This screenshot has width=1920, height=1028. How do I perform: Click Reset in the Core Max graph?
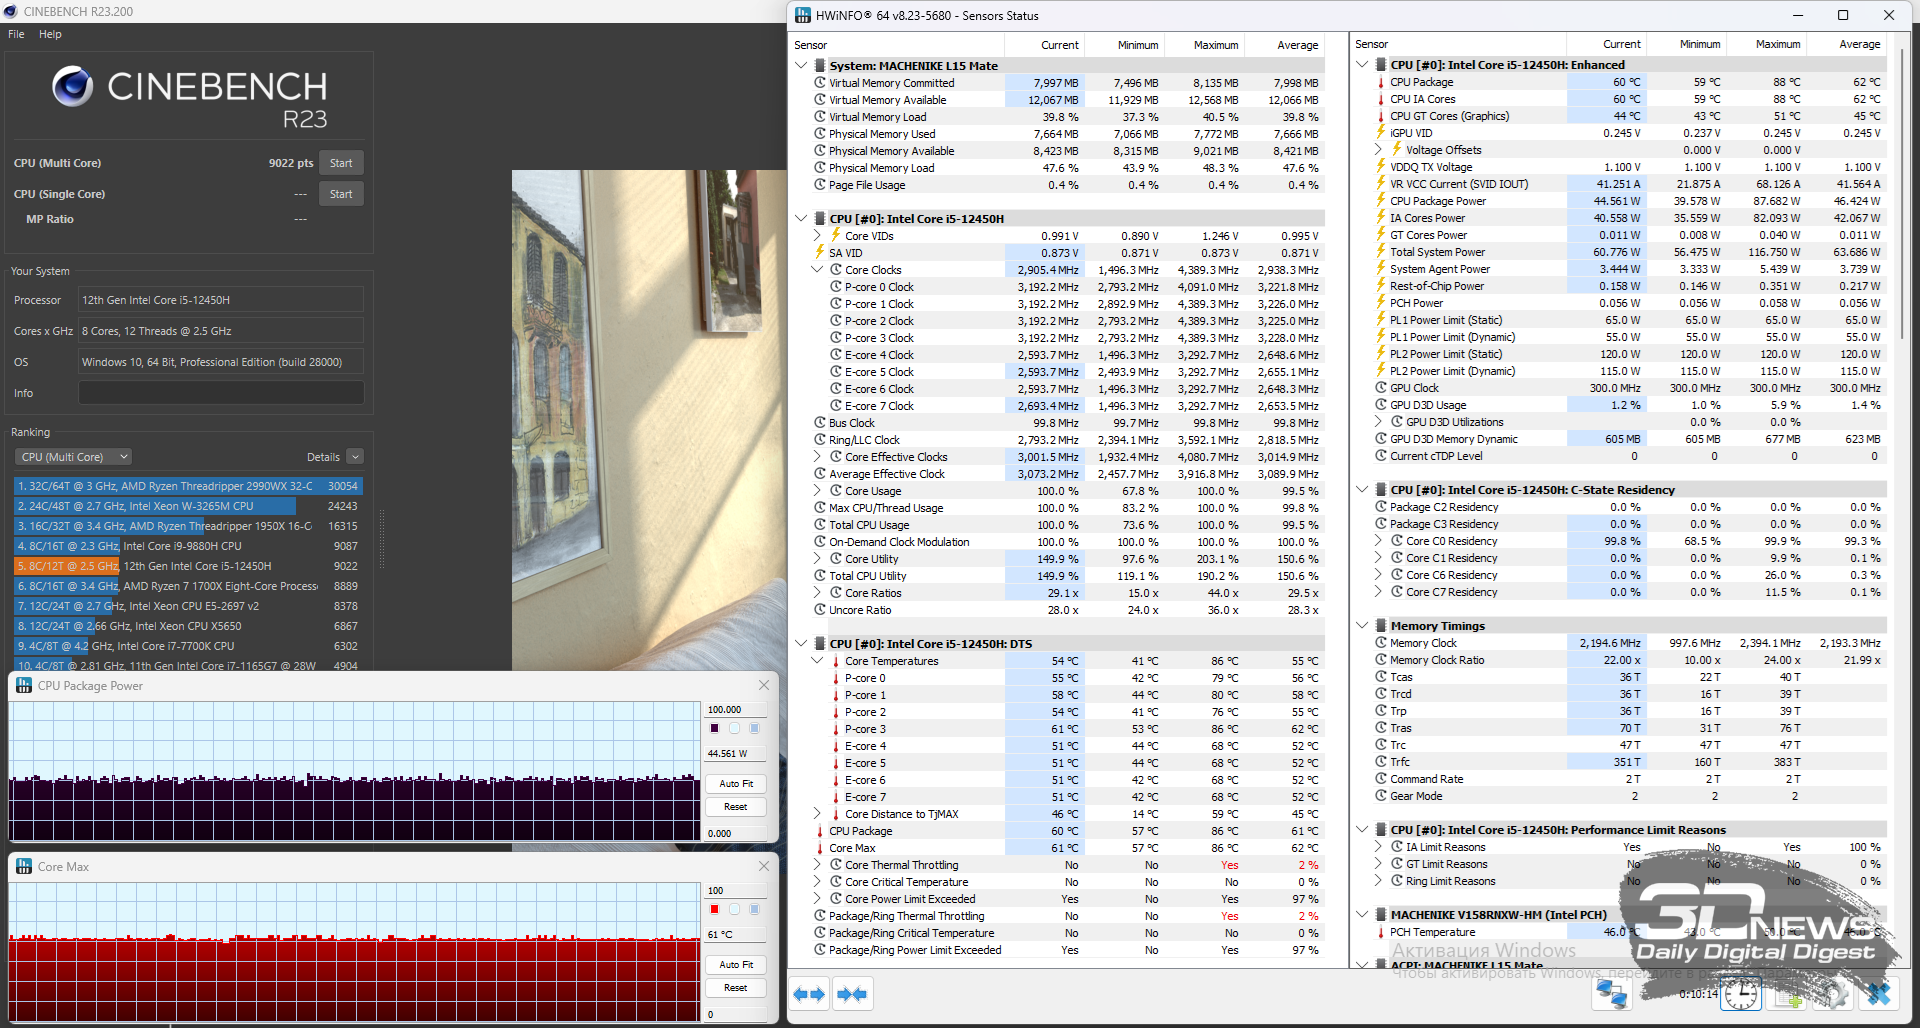click(736, 988)
